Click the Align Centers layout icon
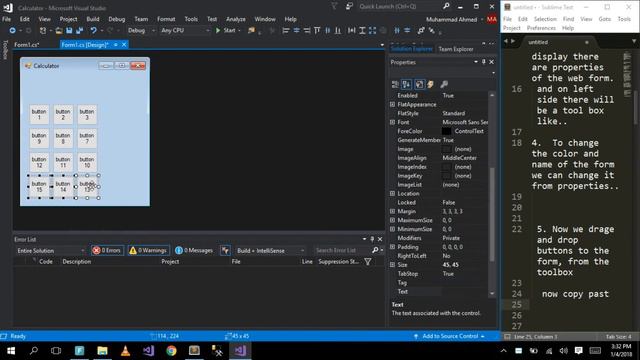This screenshot has width=640, height=360. pyautogui.click(x=296, y=31)
